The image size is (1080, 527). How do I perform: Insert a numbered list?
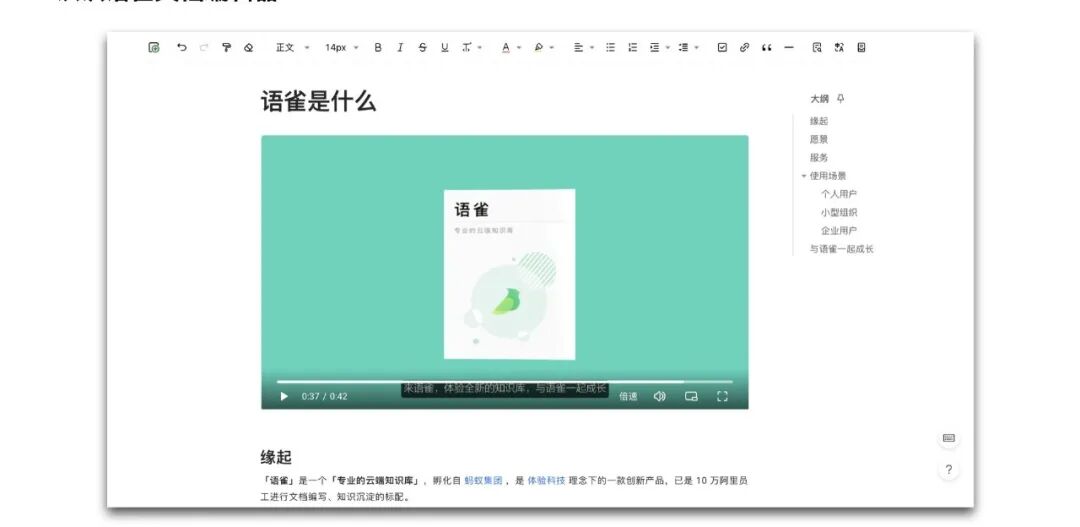coord(632,48)
